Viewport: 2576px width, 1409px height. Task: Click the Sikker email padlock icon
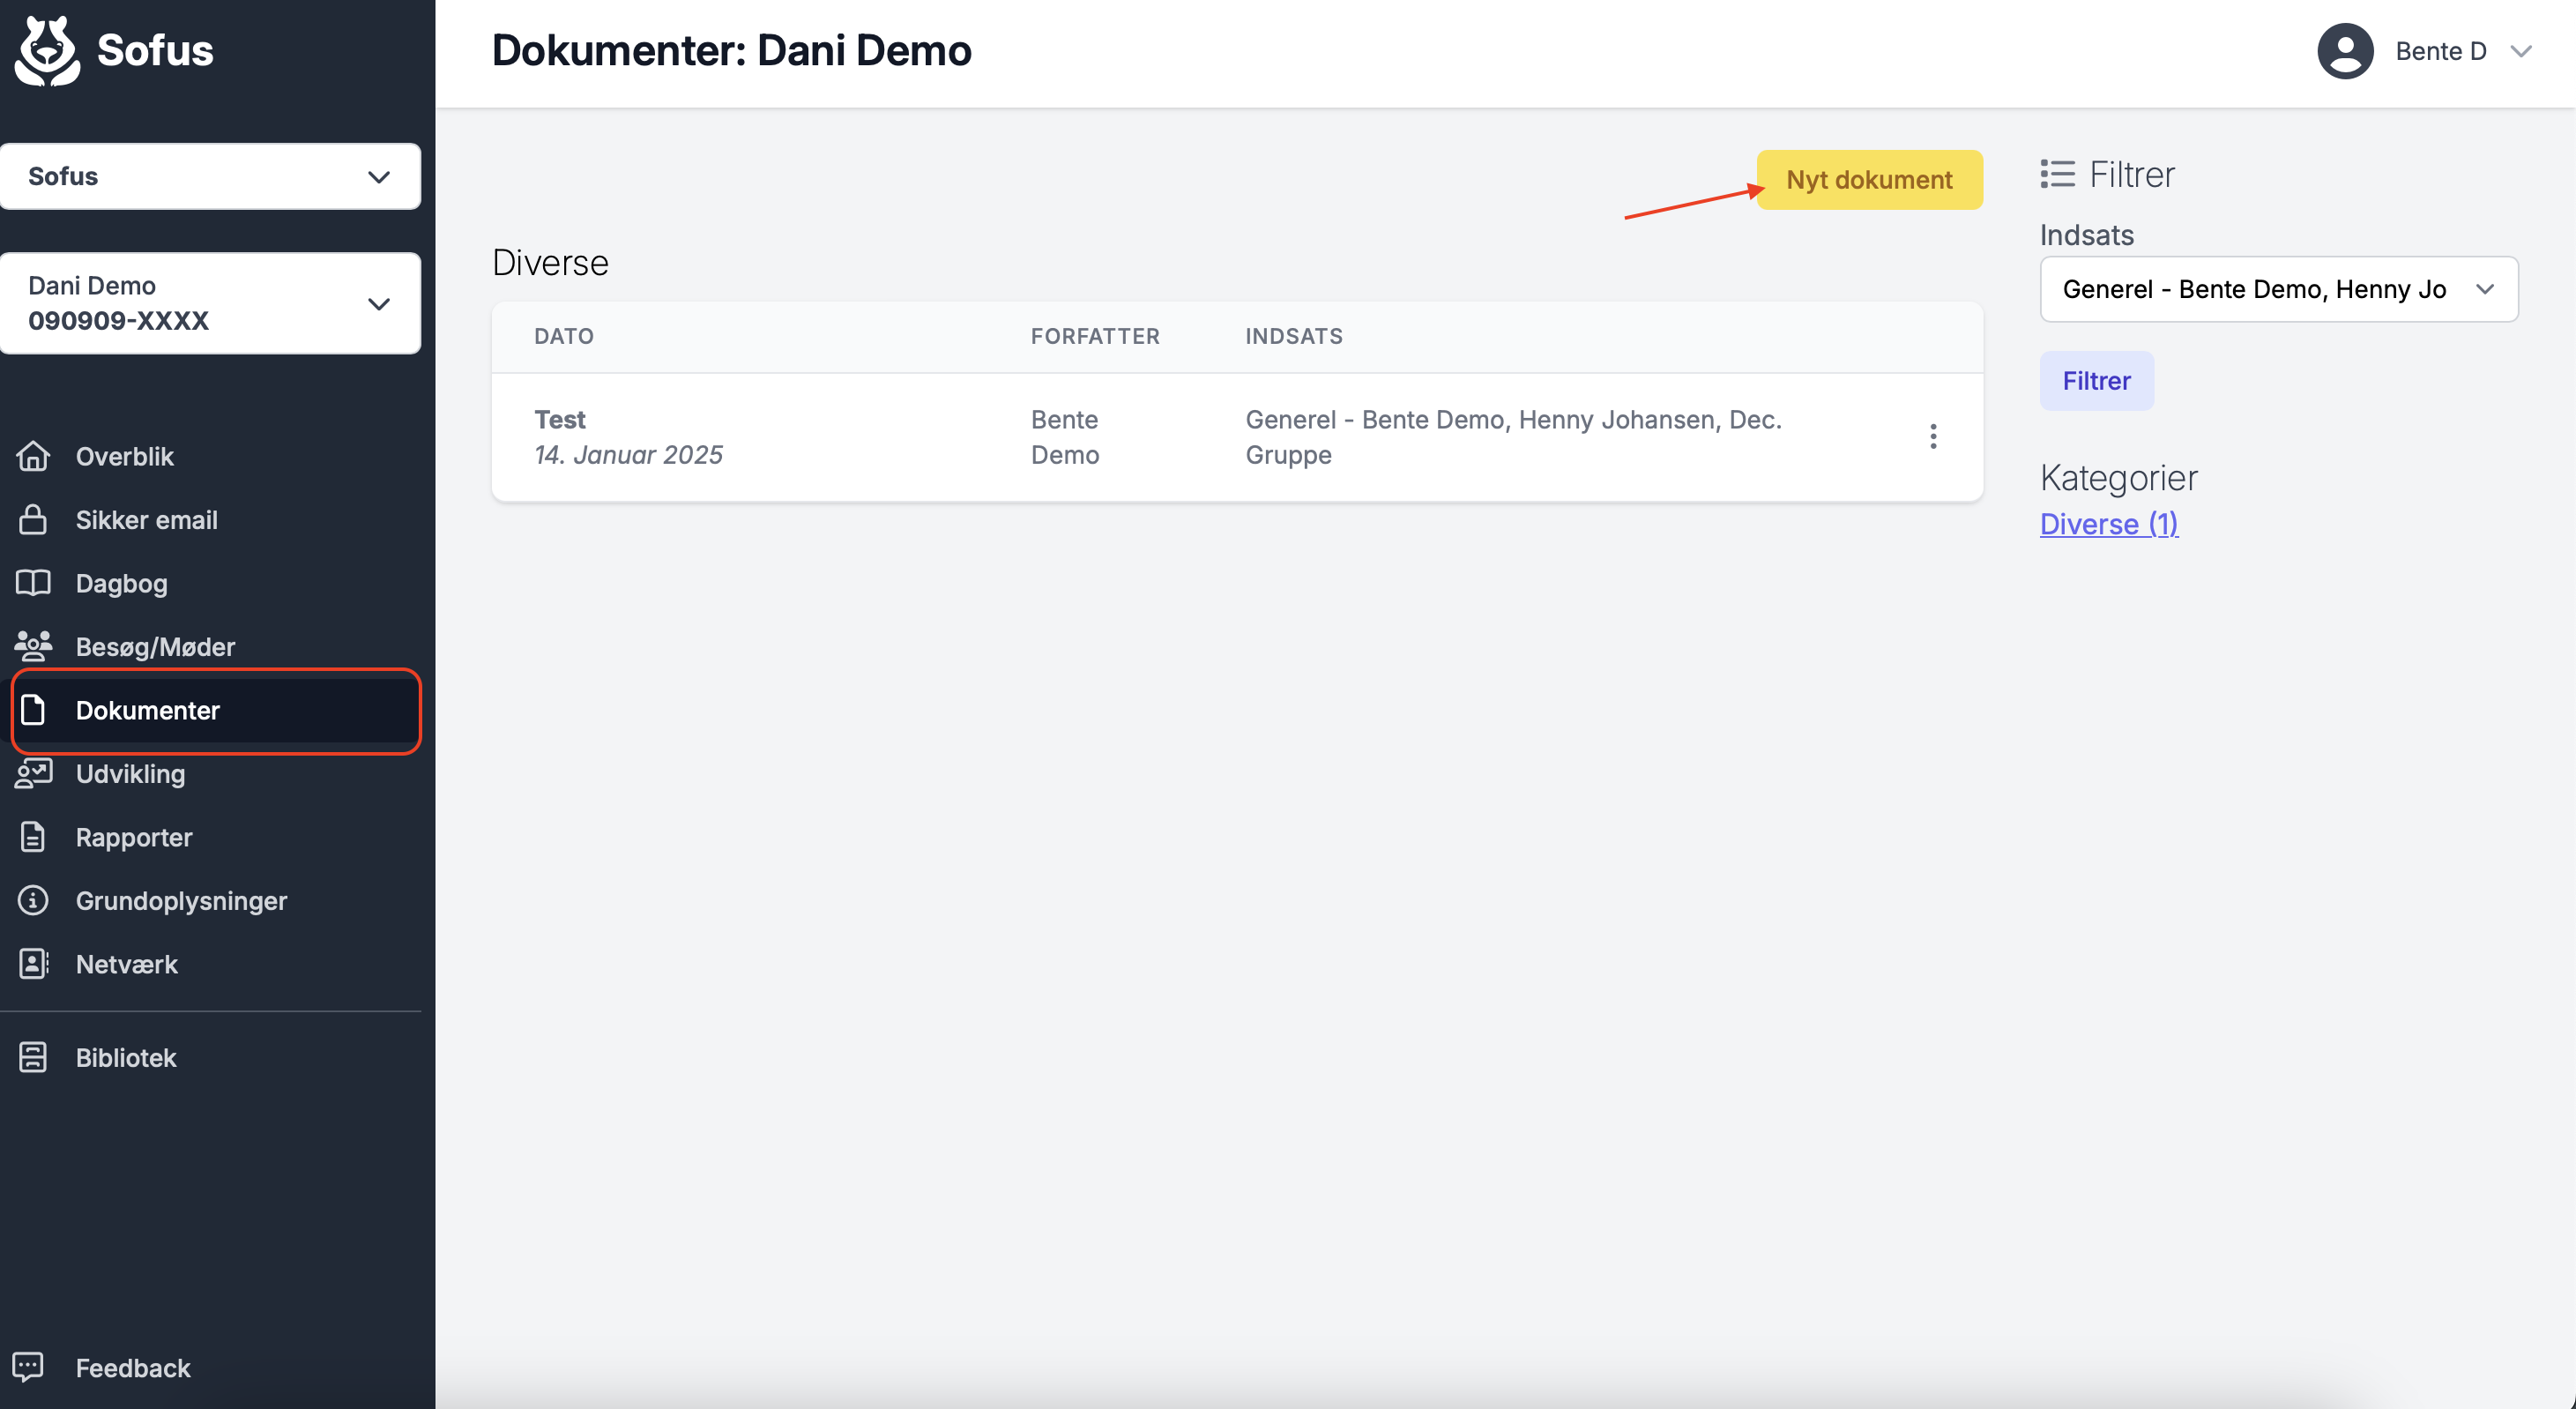(33, 520)
